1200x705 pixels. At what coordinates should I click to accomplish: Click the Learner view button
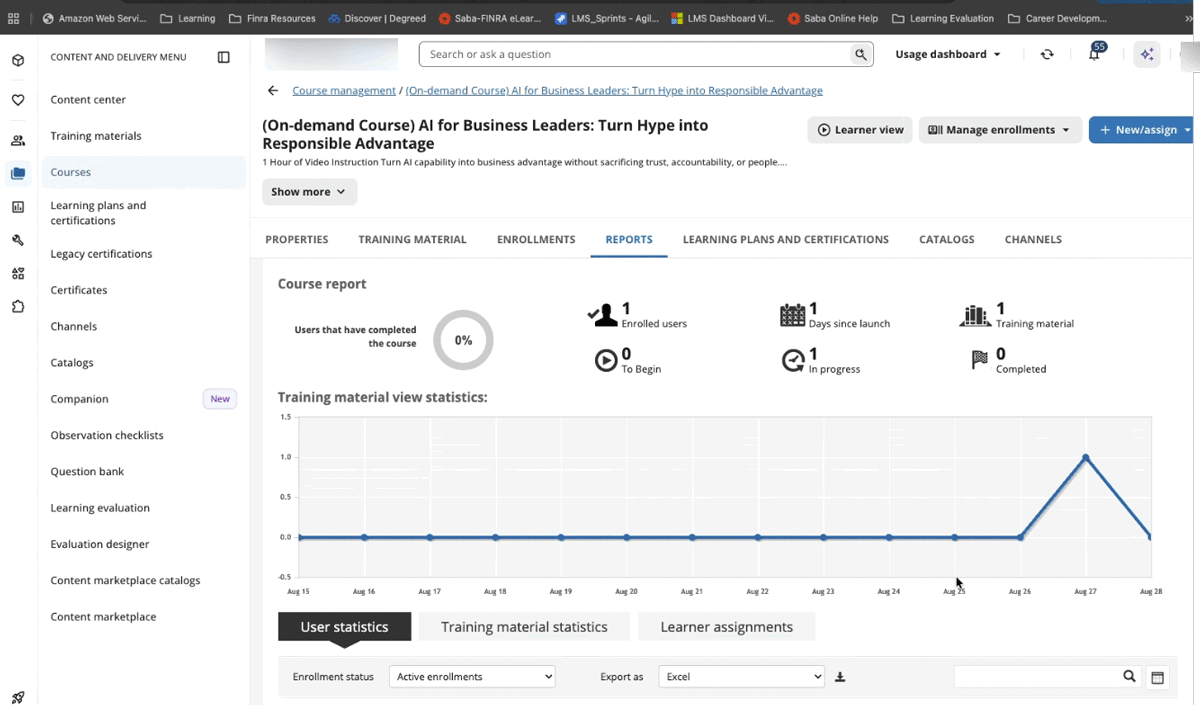tap(860, 130)
